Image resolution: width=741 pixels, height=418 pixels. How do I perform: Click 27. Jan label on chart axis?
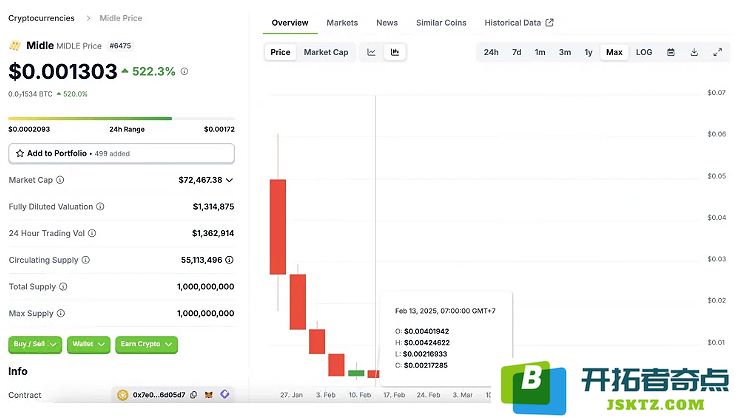(292, 395)
